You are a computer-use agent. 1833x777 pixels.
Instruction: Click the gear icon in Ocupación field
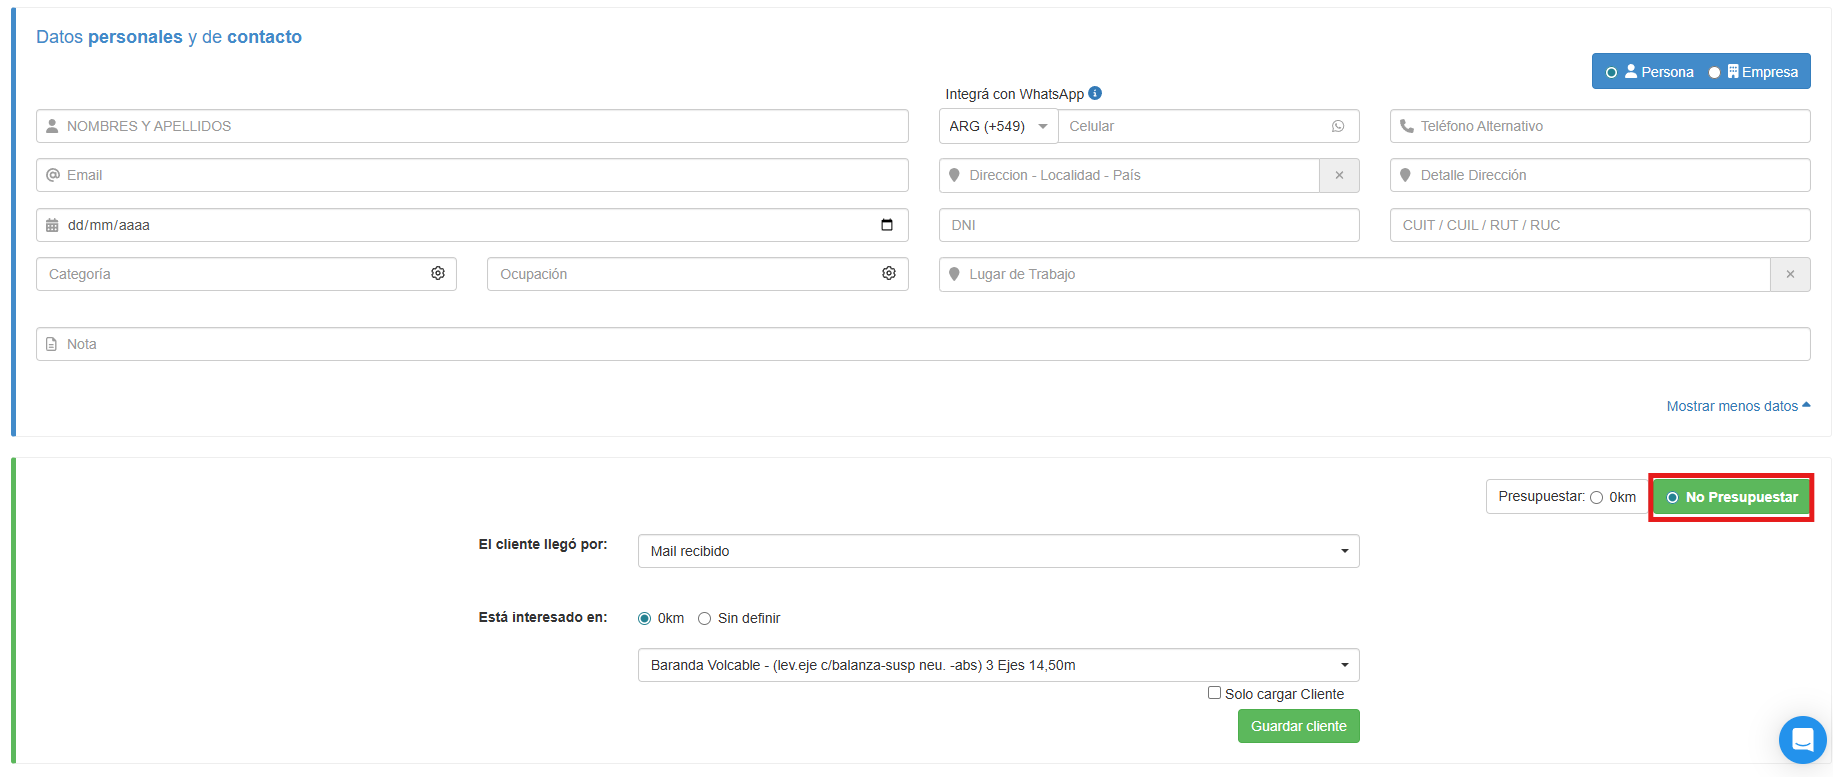(x=888, y=273)
